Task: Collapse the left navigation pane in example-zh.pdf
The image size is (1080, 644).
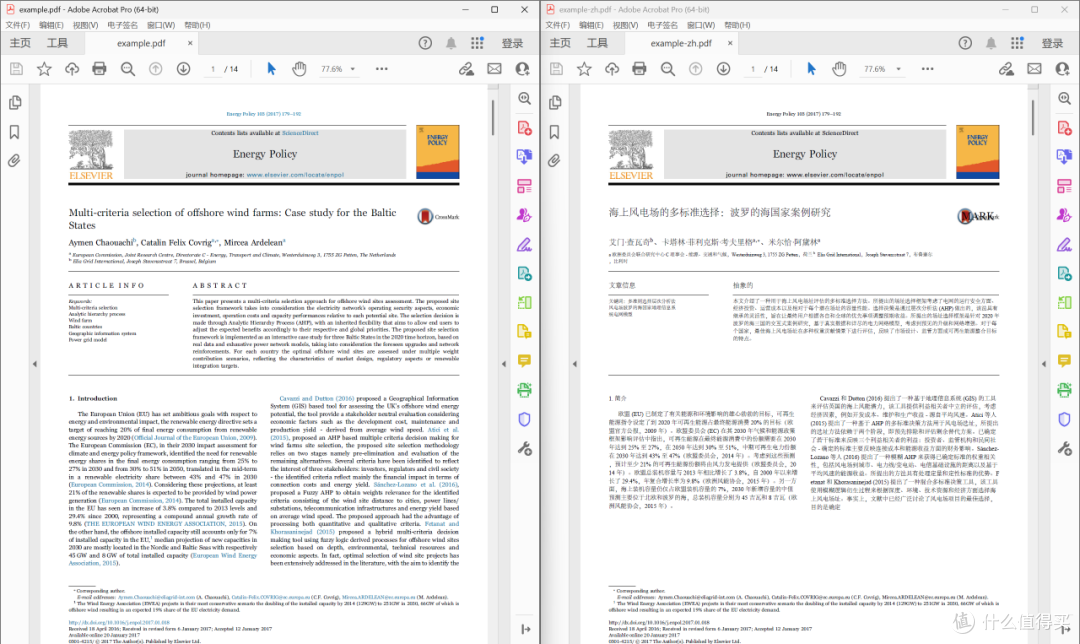Action: pos(574,364)
